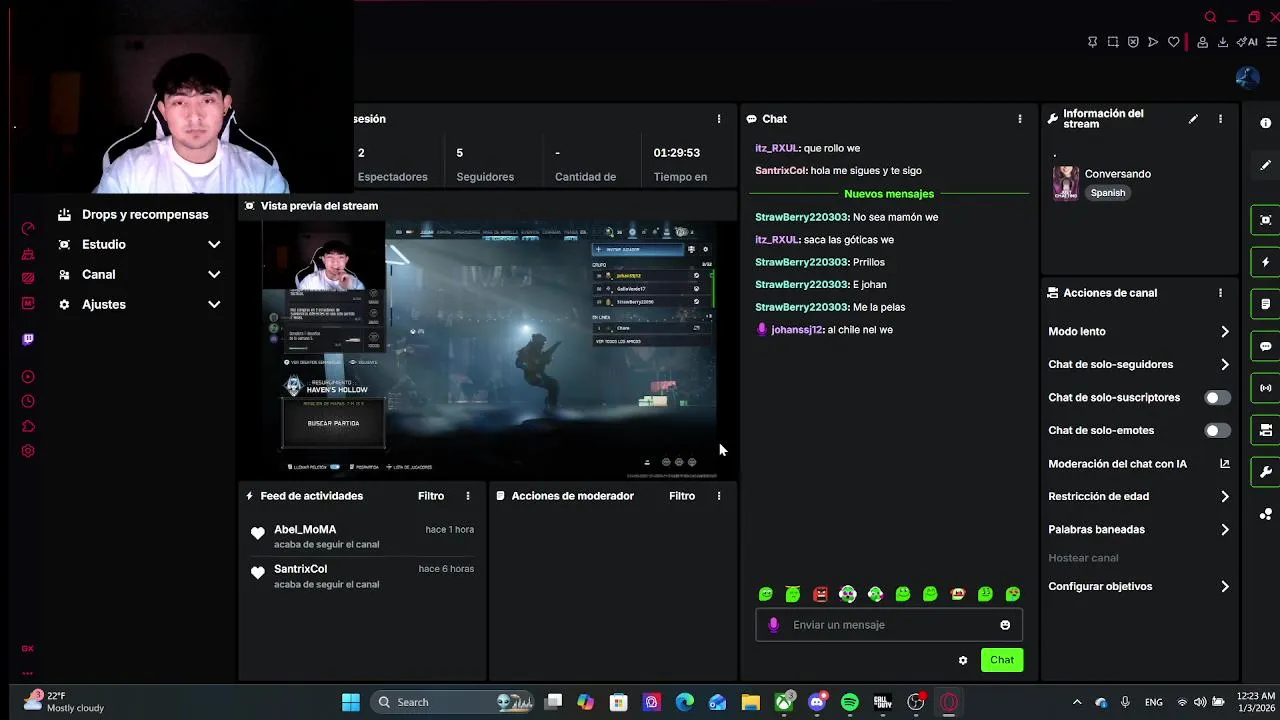The image size is (1280, 720).
Task: Open the pin tab icon in browser toolbar
Action: 1092,42
